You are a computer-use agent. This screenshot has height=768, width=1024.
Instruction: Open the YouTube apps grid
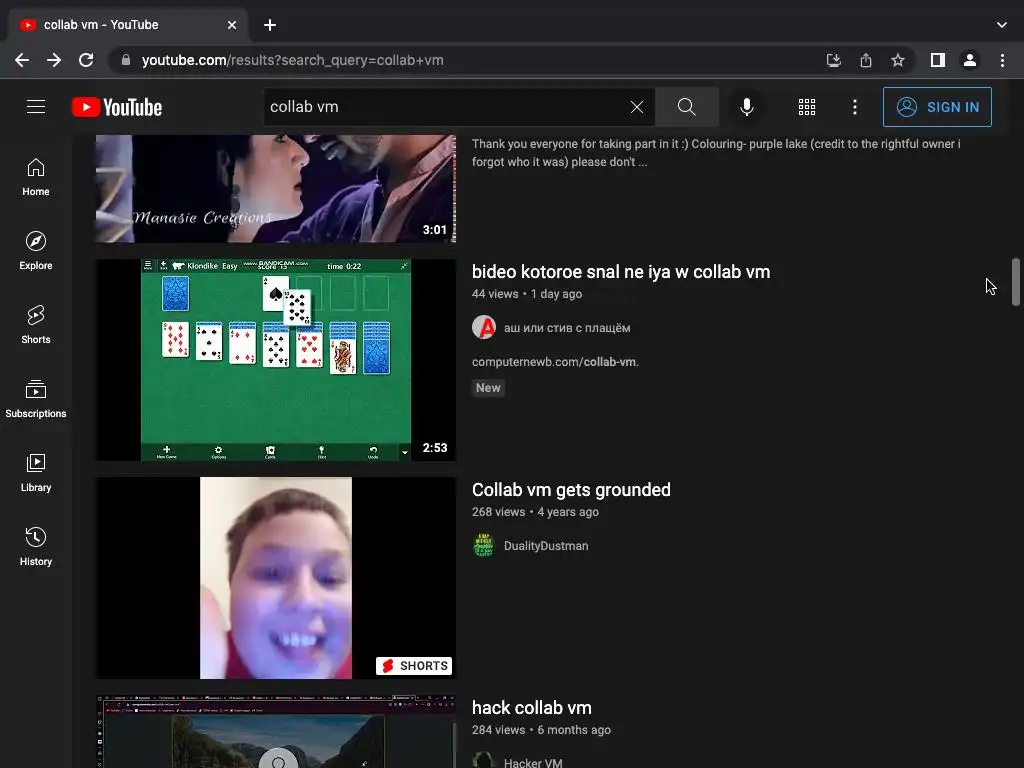click(x=807, y=107)
